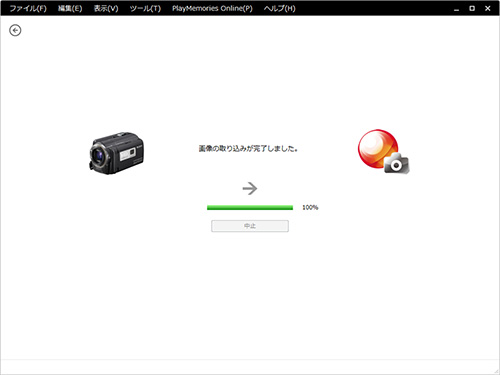The width and height of the screenshot is (500, 375).
Task: Open the ツール(T) menu
Action: point(145,8)
